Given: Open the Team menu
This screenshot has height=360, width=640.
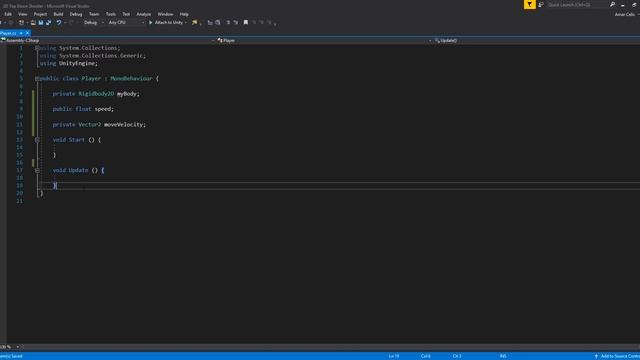Looking at the screenshot, I should 94,14.
